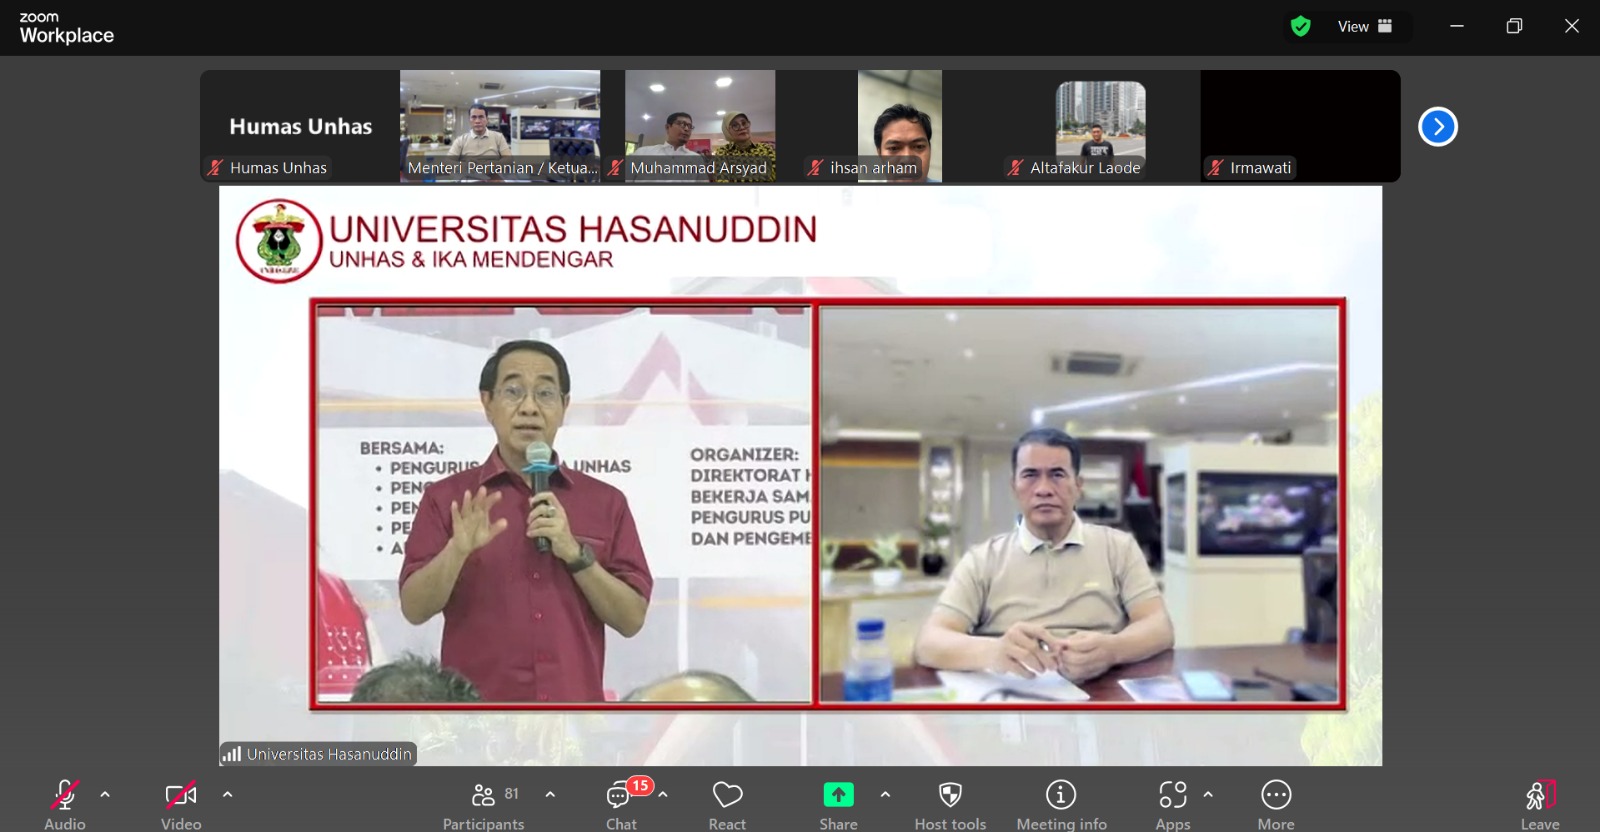Select Humas Unhas participant tile
The height and width of the screenshot is (832, 1600).
coord(300,126)
